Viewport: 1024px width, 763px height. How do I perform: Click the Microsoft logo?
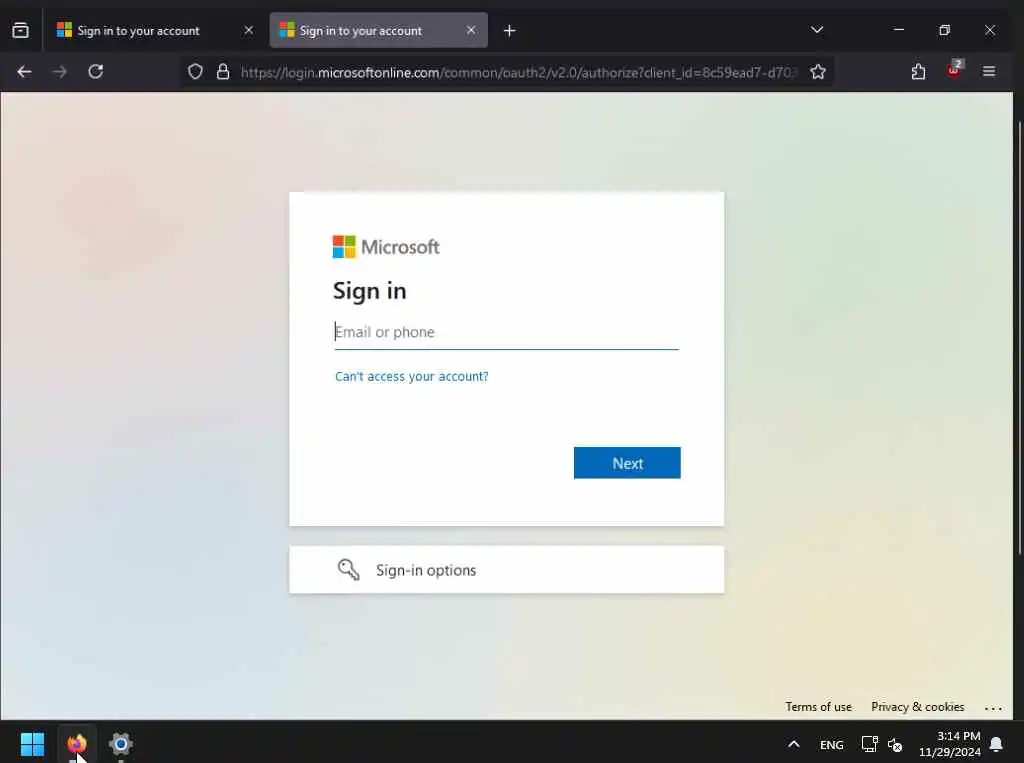click(386, 247)
